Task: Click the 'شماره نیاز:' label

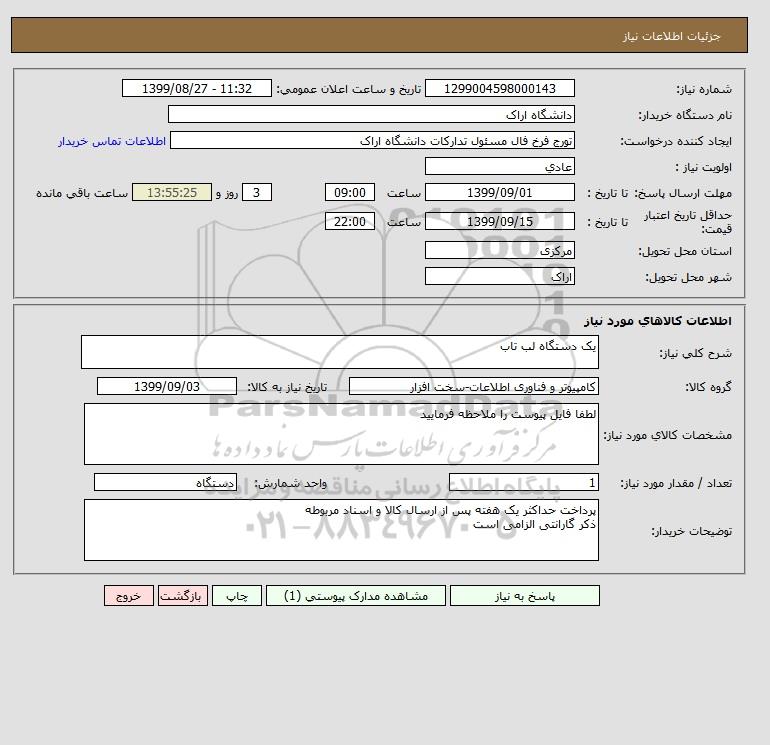Action: pos(704,89)
